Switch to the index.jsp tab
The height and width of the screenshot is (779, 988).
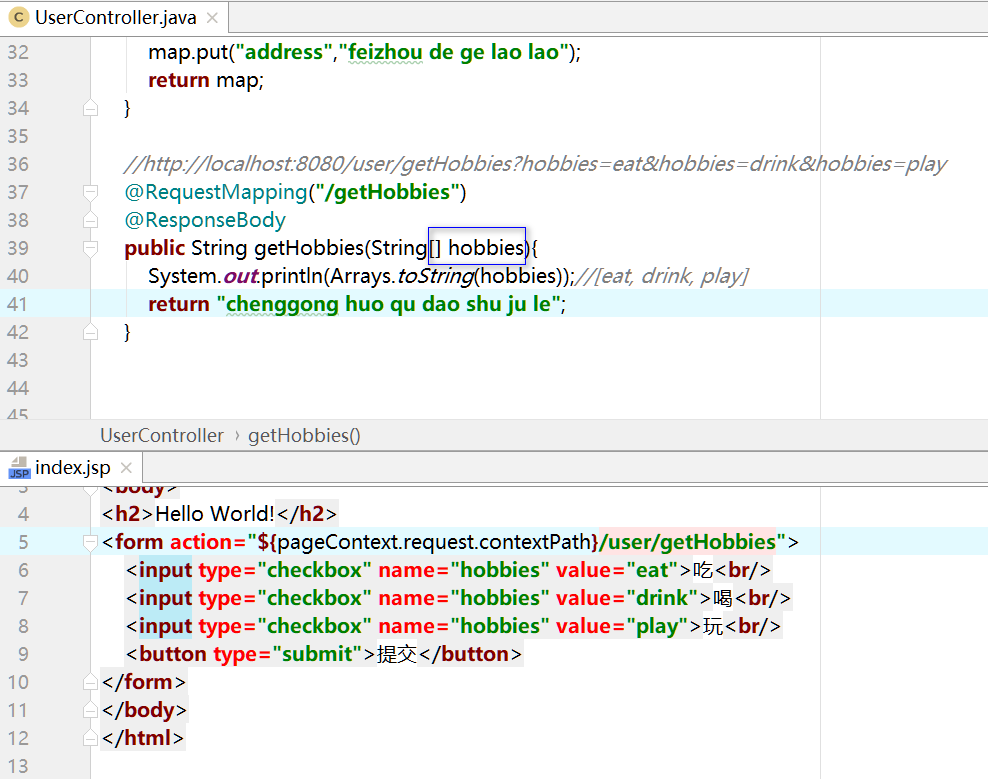[x=72, y=468]
